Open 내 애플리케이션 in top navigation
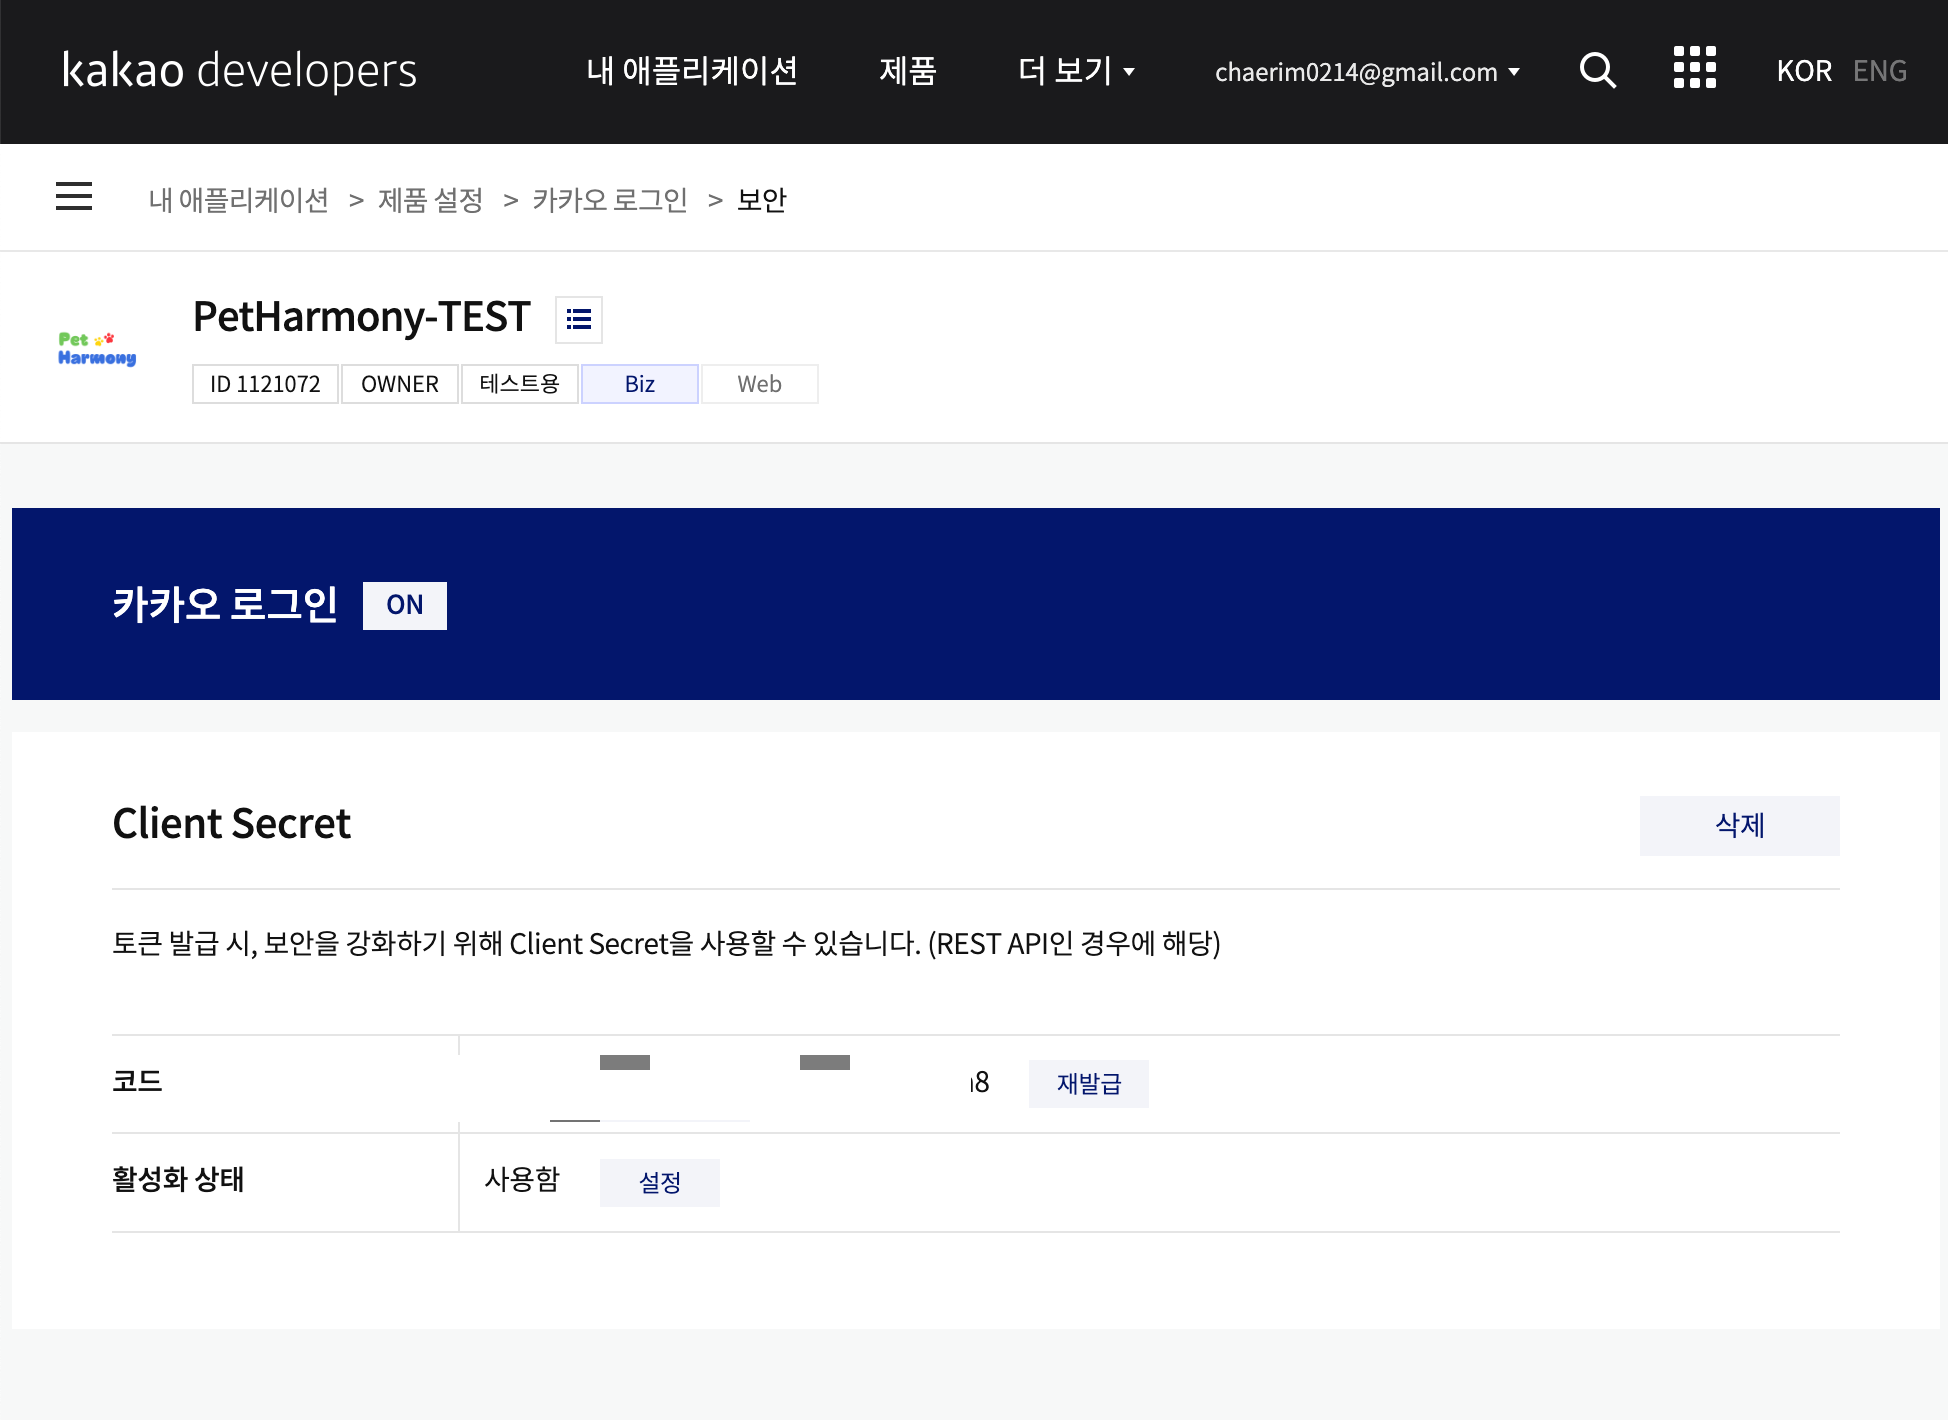 click(692, 71)
